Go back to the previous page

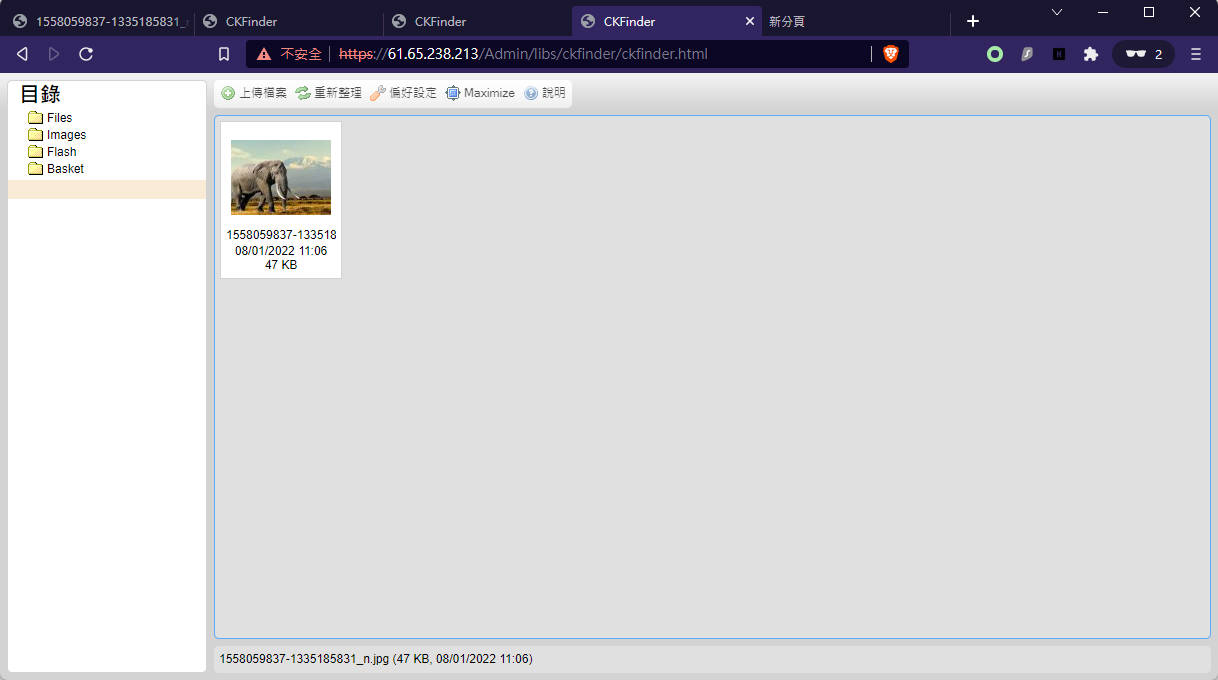pyautogui.click(x=22, y=54)
